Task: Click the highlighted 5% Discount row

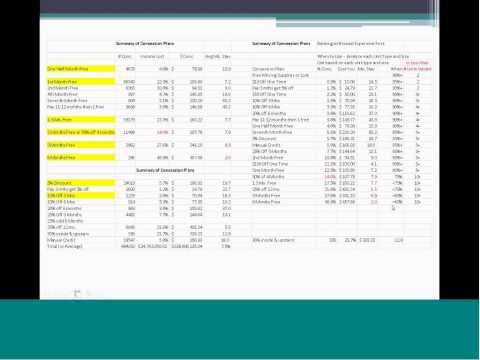Action: [x=81, y=183]
